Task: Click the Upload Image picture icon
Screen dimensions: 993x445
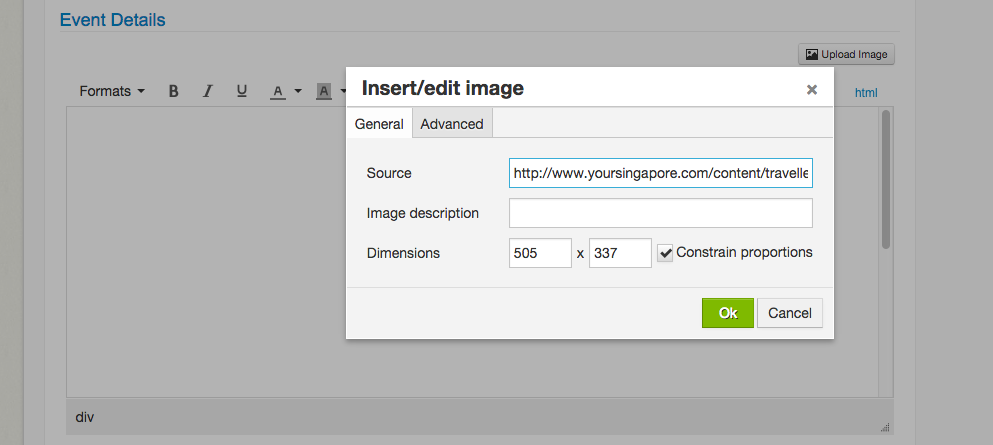Action: 811,54
